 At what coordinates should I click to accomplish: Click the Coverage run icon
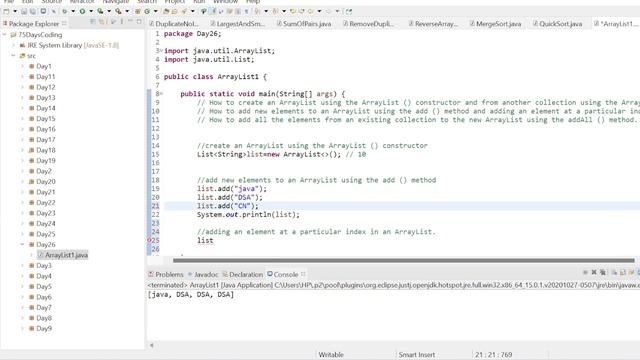pyautogui.click(x=100, y=11)
